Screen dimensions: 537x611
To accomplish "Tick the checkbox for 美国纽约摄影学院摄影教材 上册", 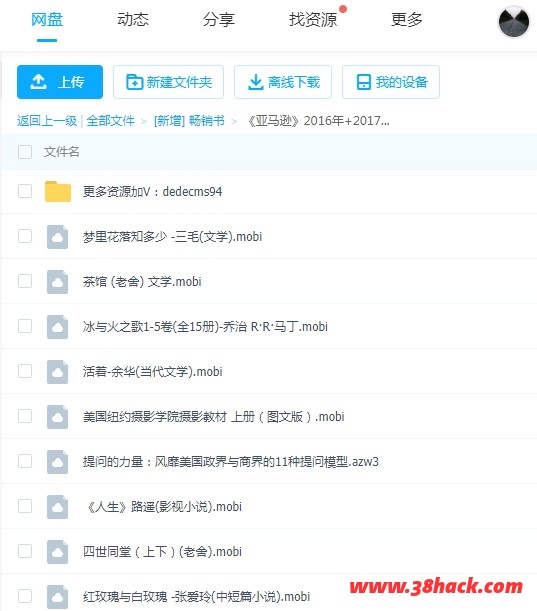I will [x=25, y=416].
